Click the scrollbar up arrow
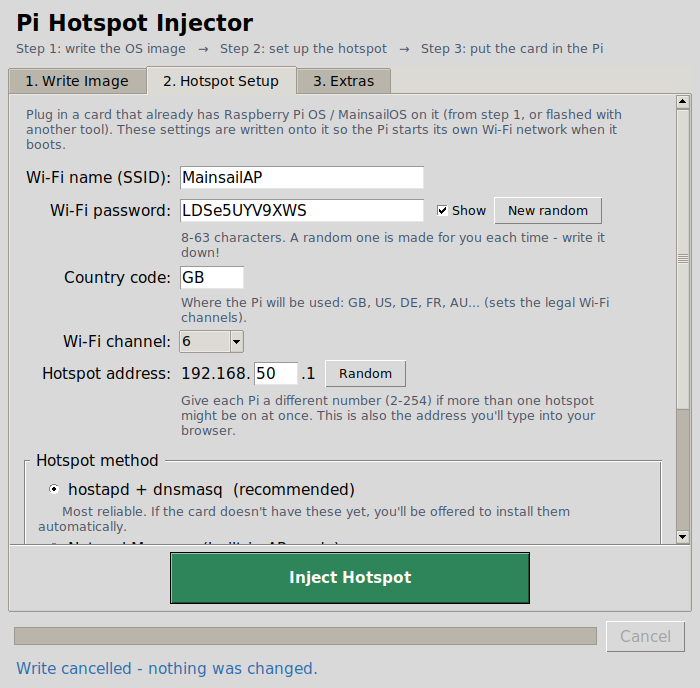The width and height of the screenshot is (700, 688). coord(683,102)
